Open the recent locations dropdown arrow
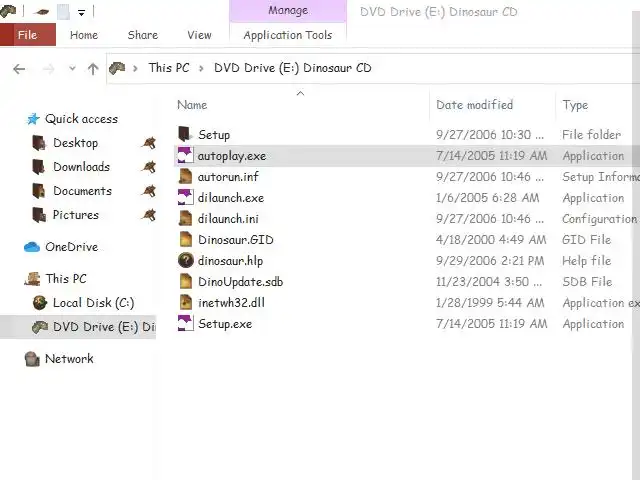The width and height of the screenshot is (640, 480). pos(72,69)
